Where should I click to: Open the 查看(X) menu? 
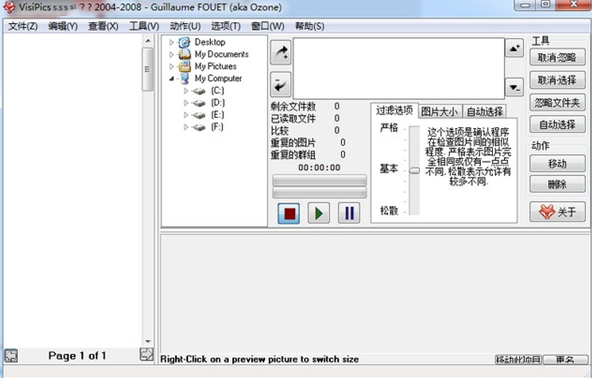pyautogui.click(x=103, y=26)
